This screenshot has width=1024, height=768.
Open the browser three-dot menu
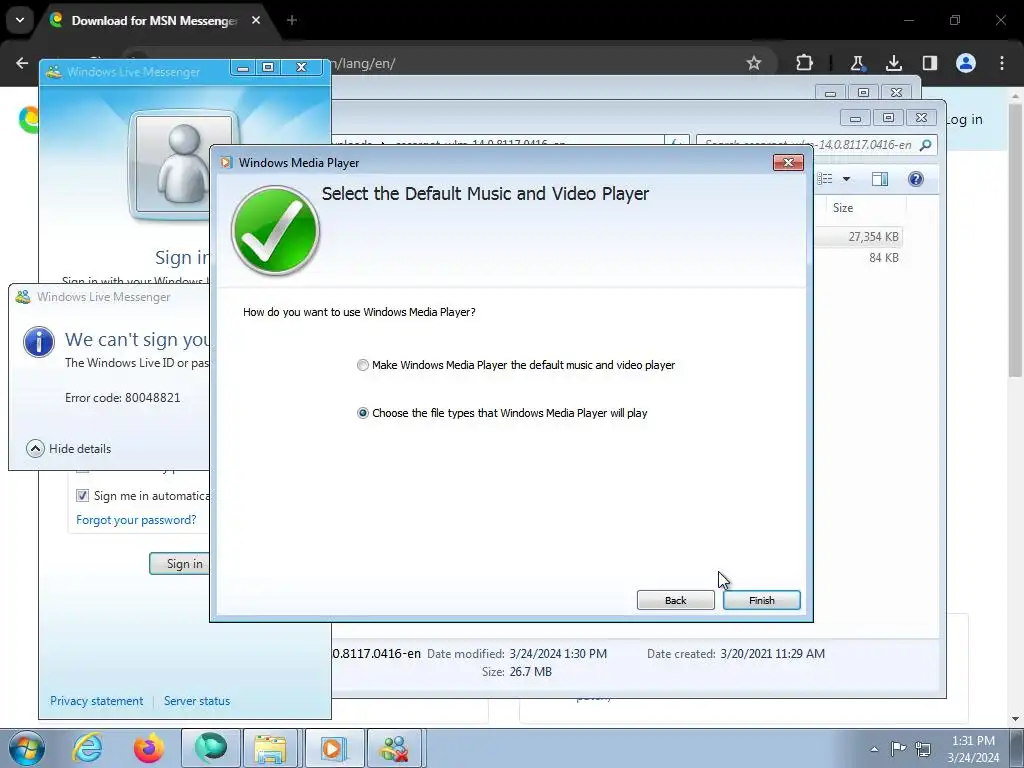tap(1002, 63)
